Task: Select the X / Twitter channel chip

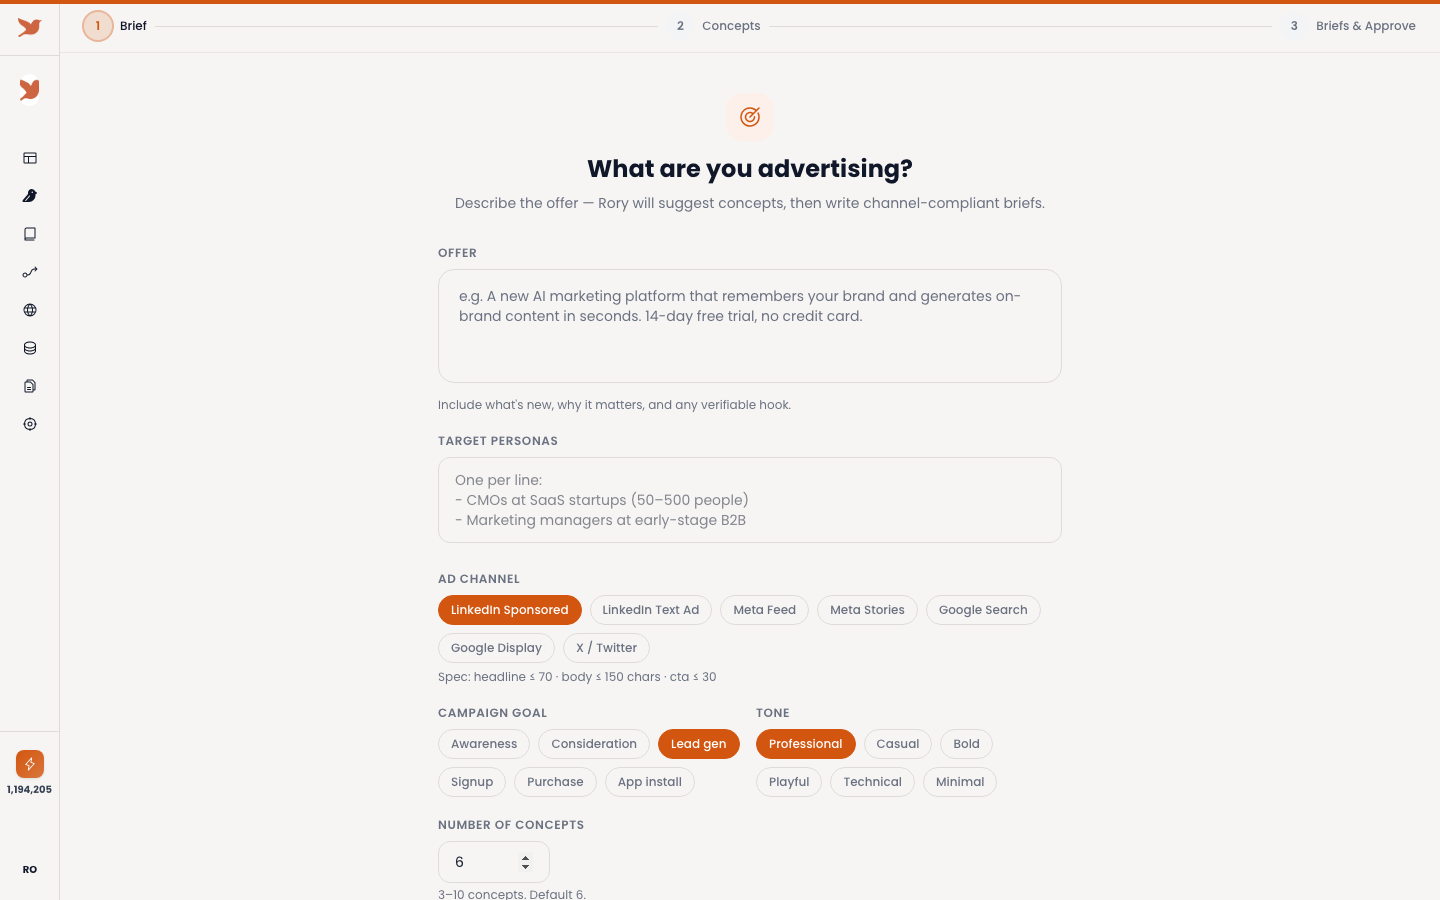Action: coord(605,647)
